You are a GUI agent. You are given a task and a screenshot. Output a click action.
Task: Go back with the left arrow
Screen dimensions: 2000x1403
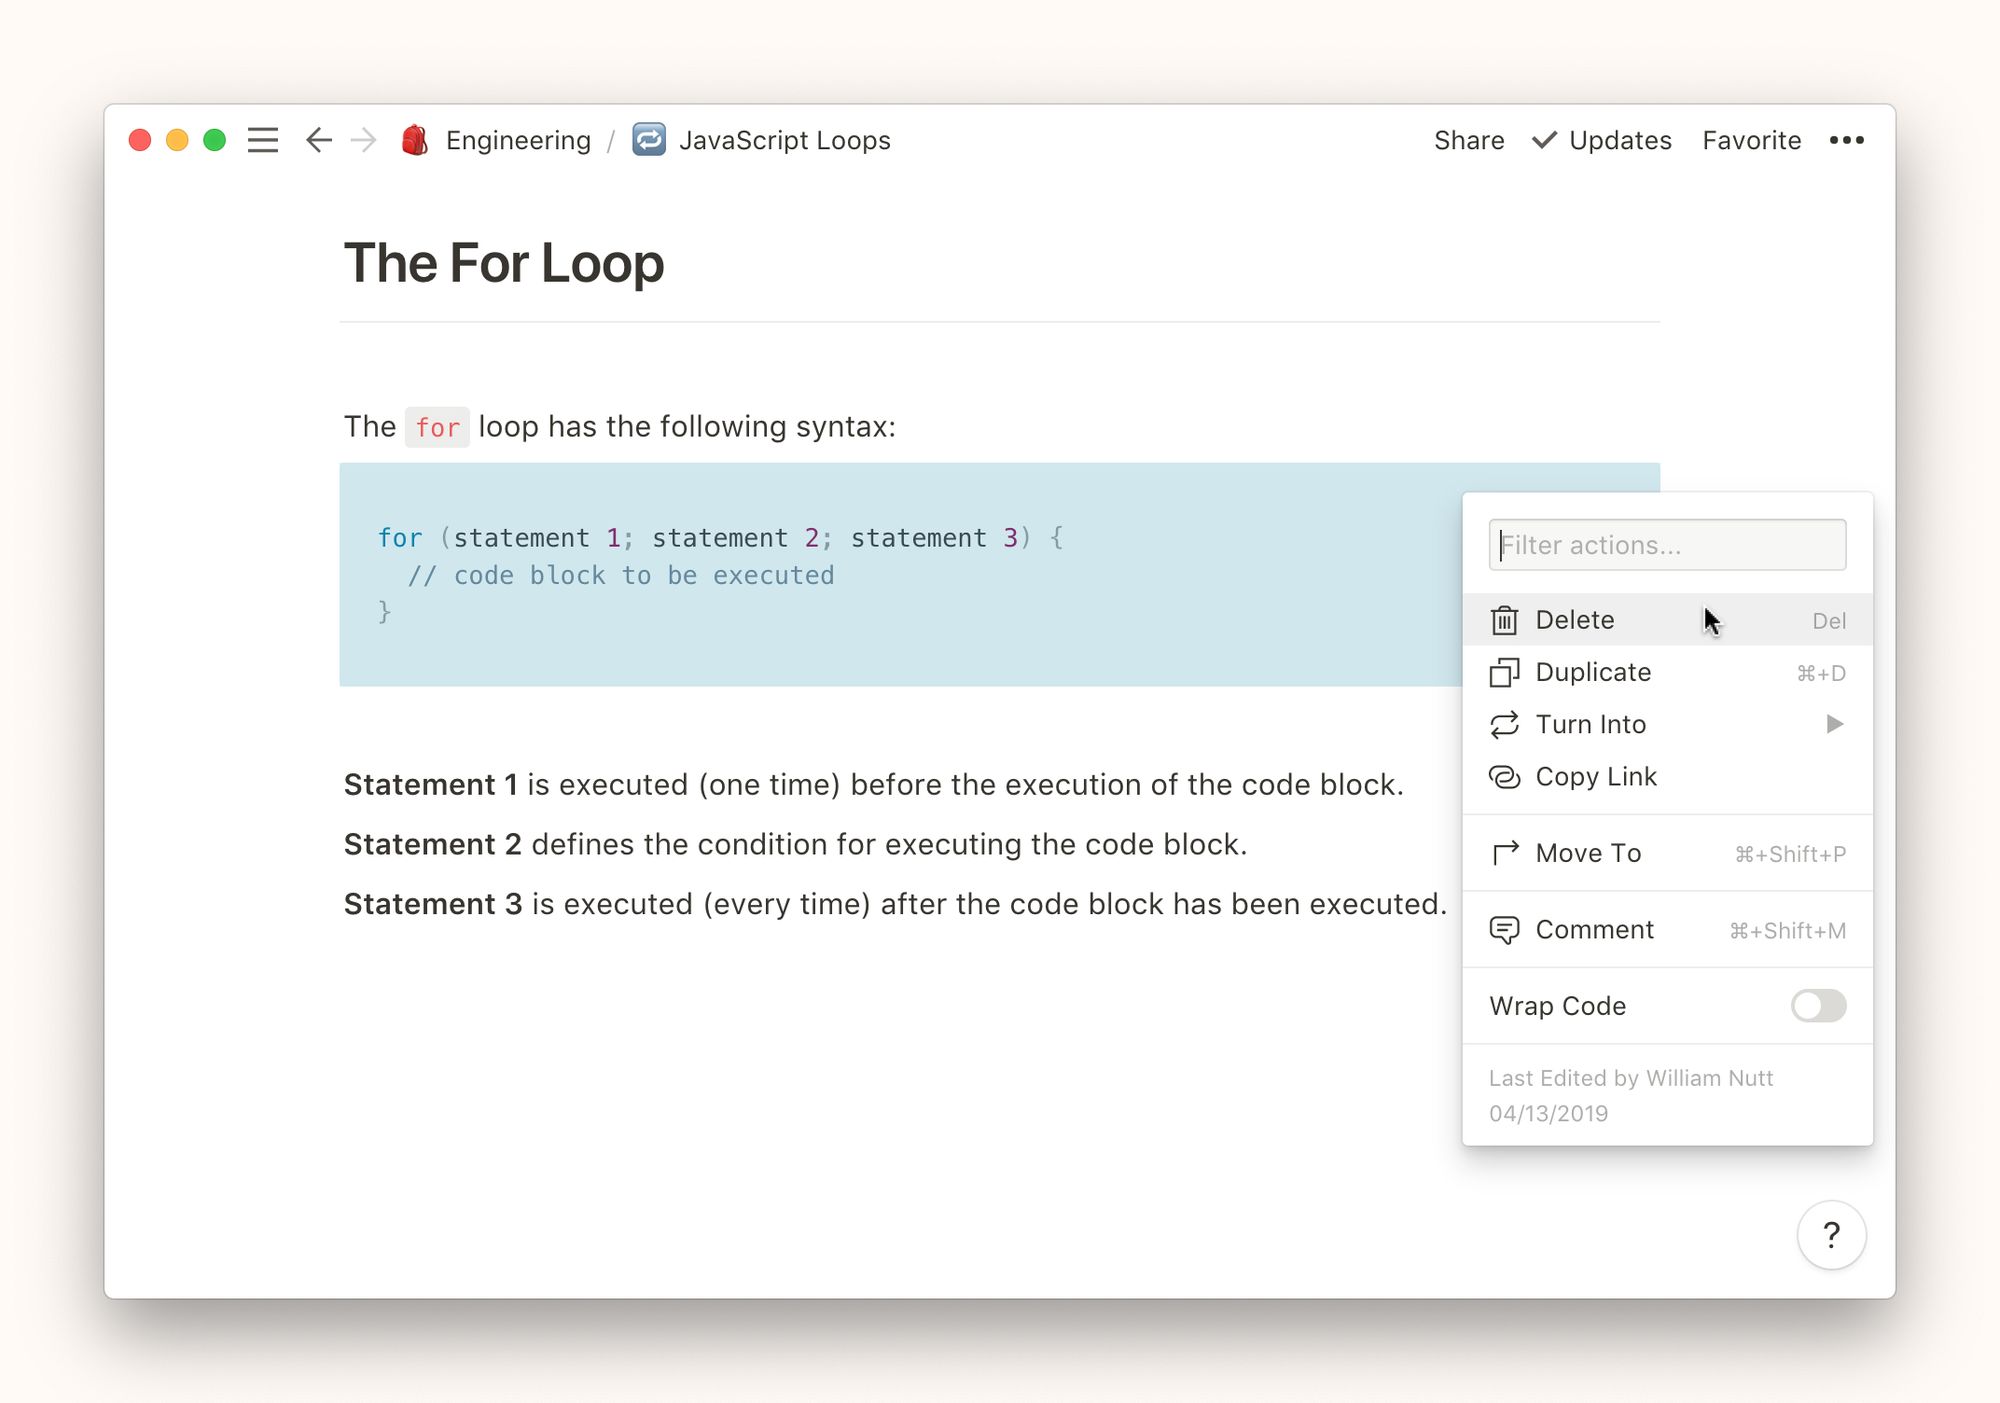point(318,140)
